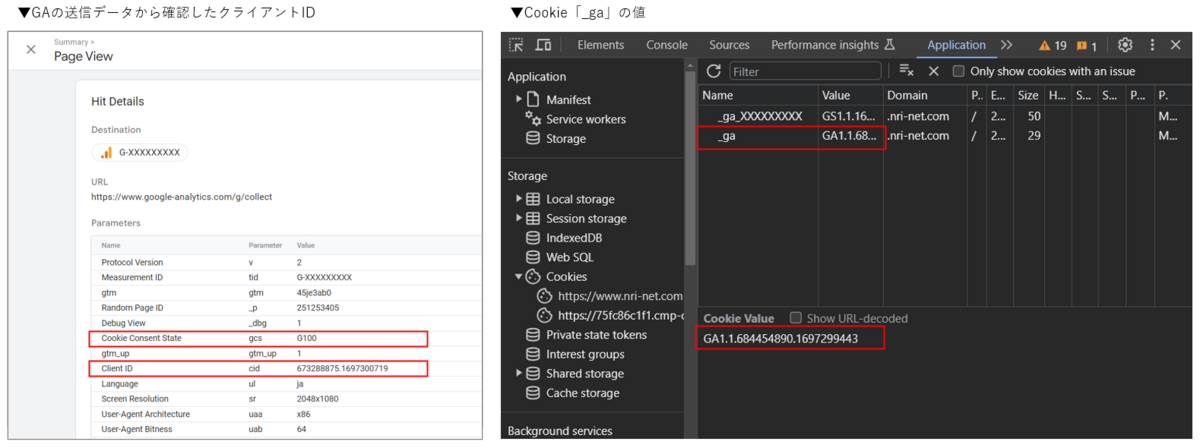Click the Debug View parameter row
Screen dimensions: 1200x448
click(285, 323)
